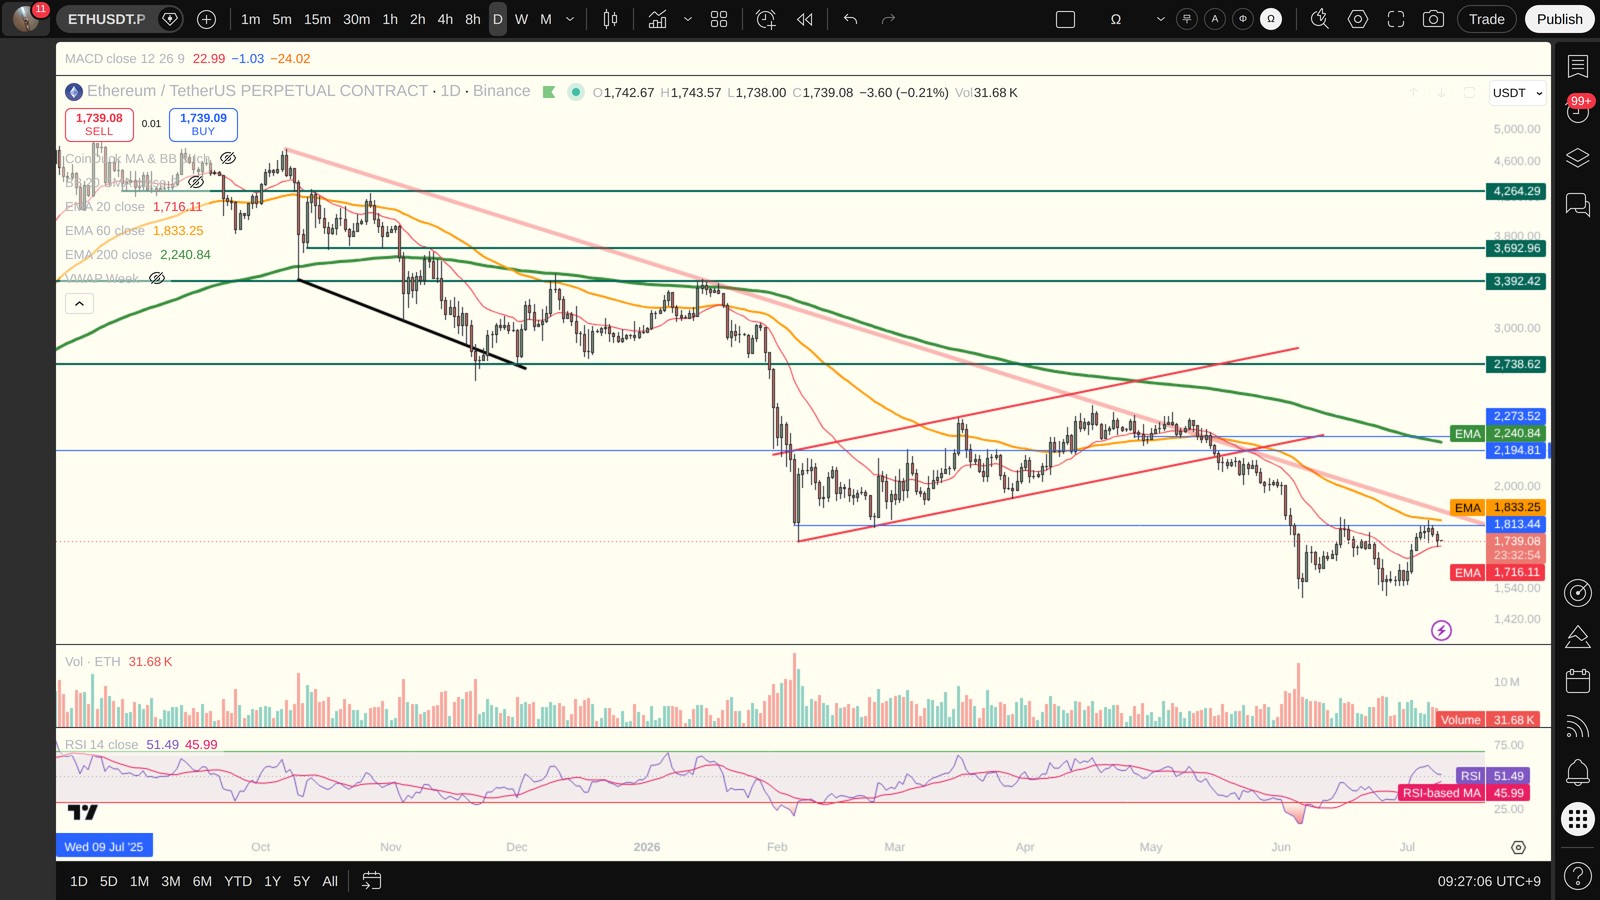The width and height of the screenshot is (1600, 900).
Task: Toggle visibility of VWAP Week indicator
Action: (x=157, y=278)
